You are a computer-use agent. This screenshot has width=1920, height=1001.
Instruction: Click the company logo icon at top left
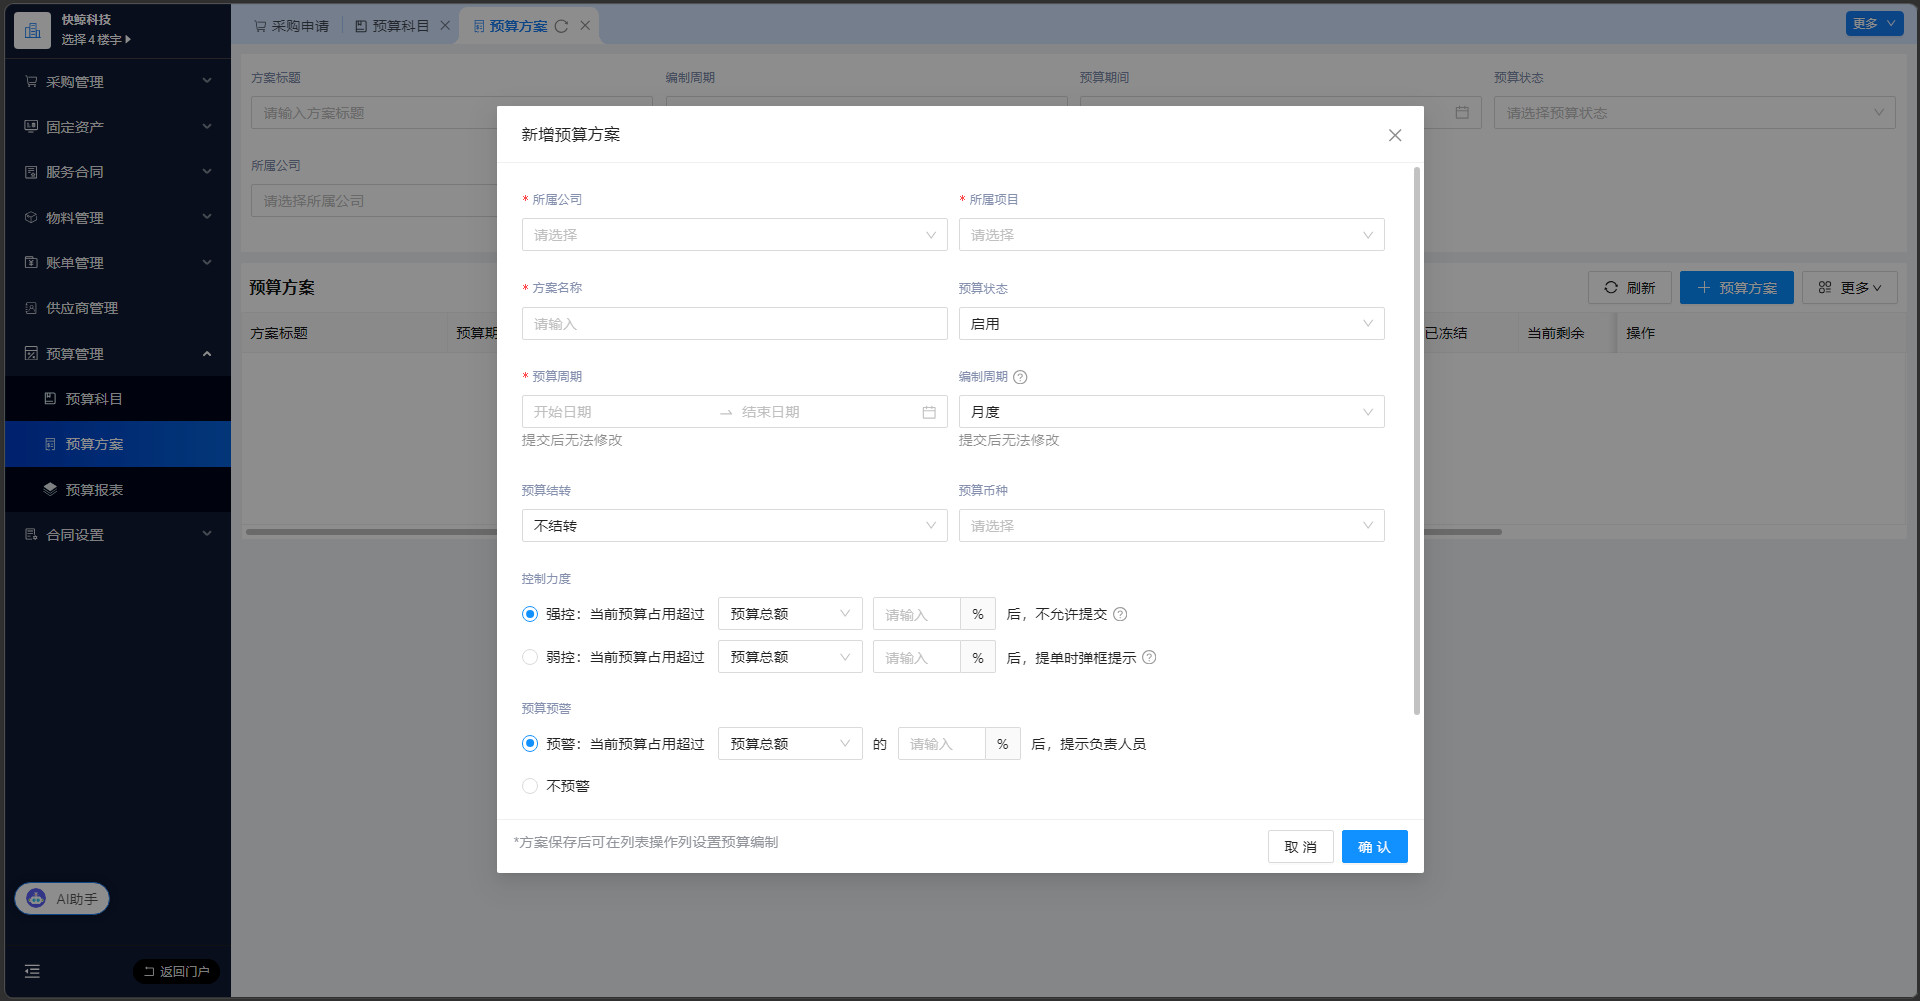tap(32, 30)
